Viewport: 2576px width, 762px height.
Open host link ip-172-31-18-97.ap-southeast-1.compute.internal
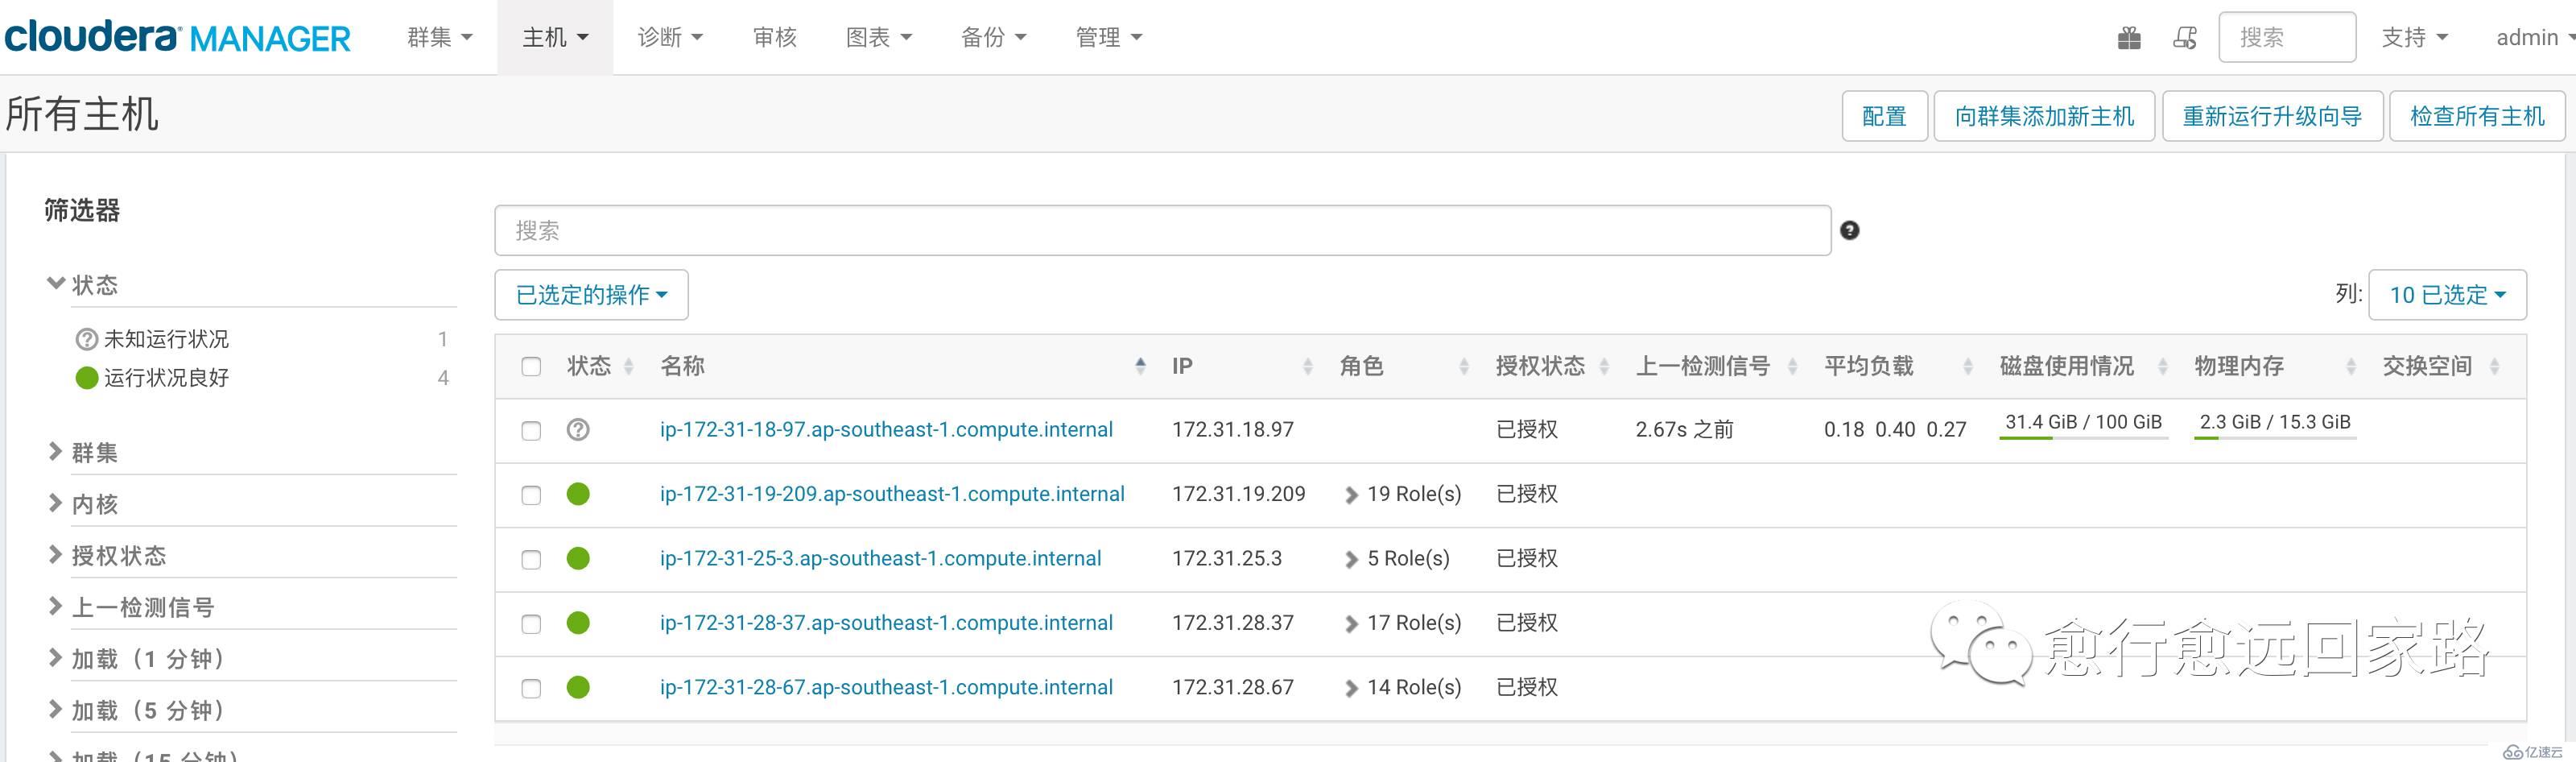[x=886, y=429]
